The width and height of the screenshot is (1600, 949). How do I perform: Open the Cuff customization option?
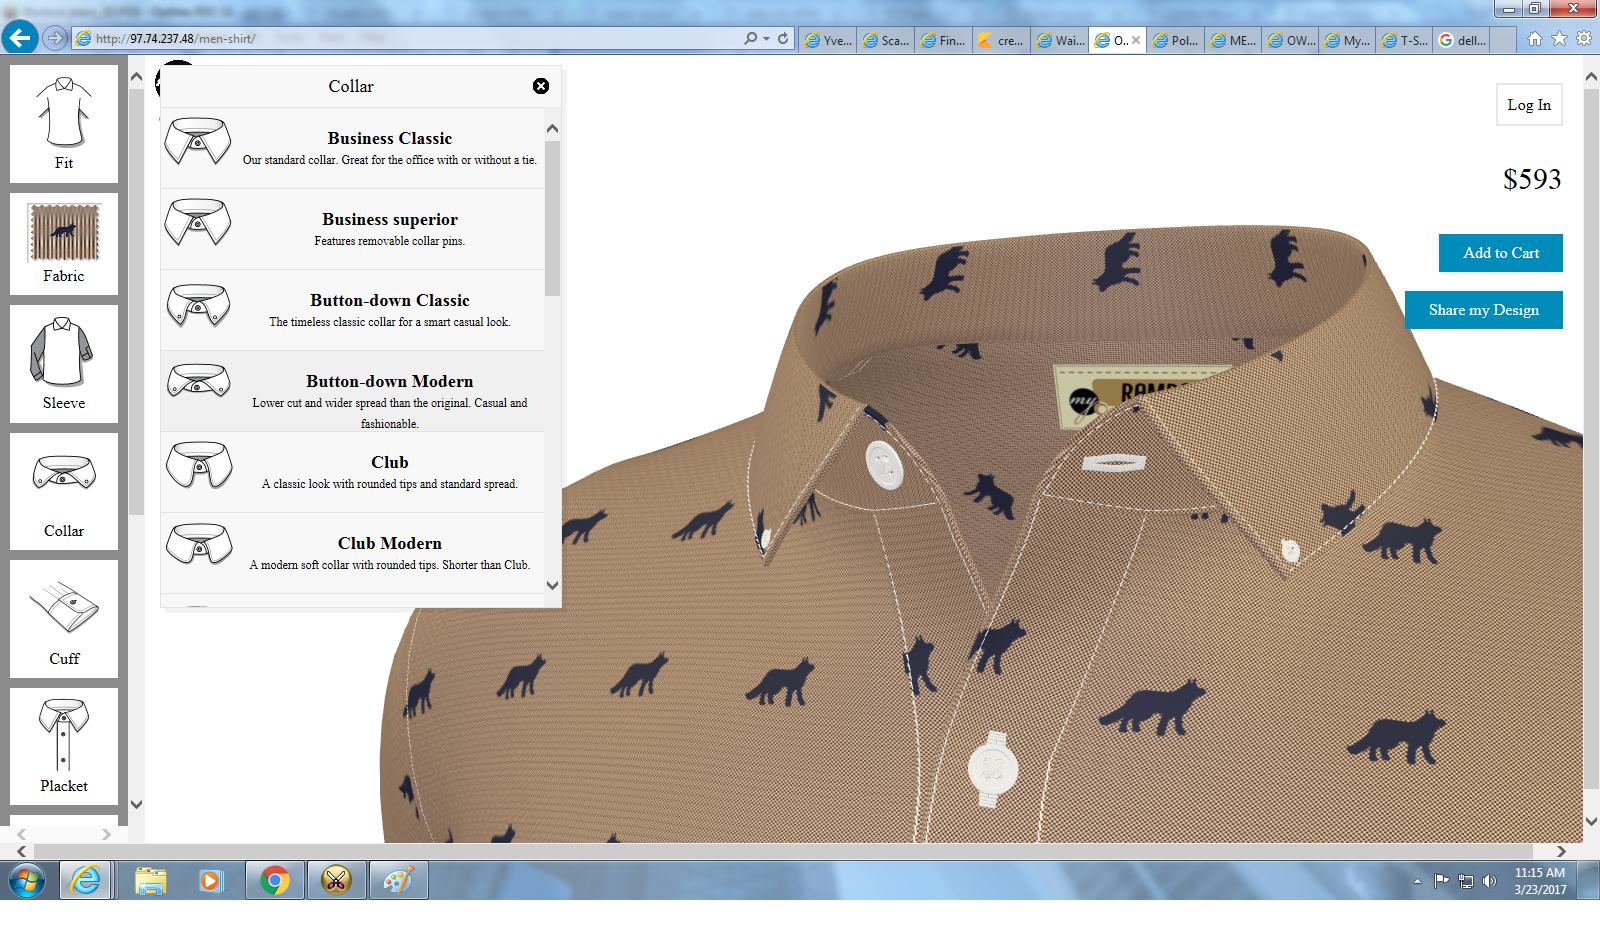coord(64,618)
